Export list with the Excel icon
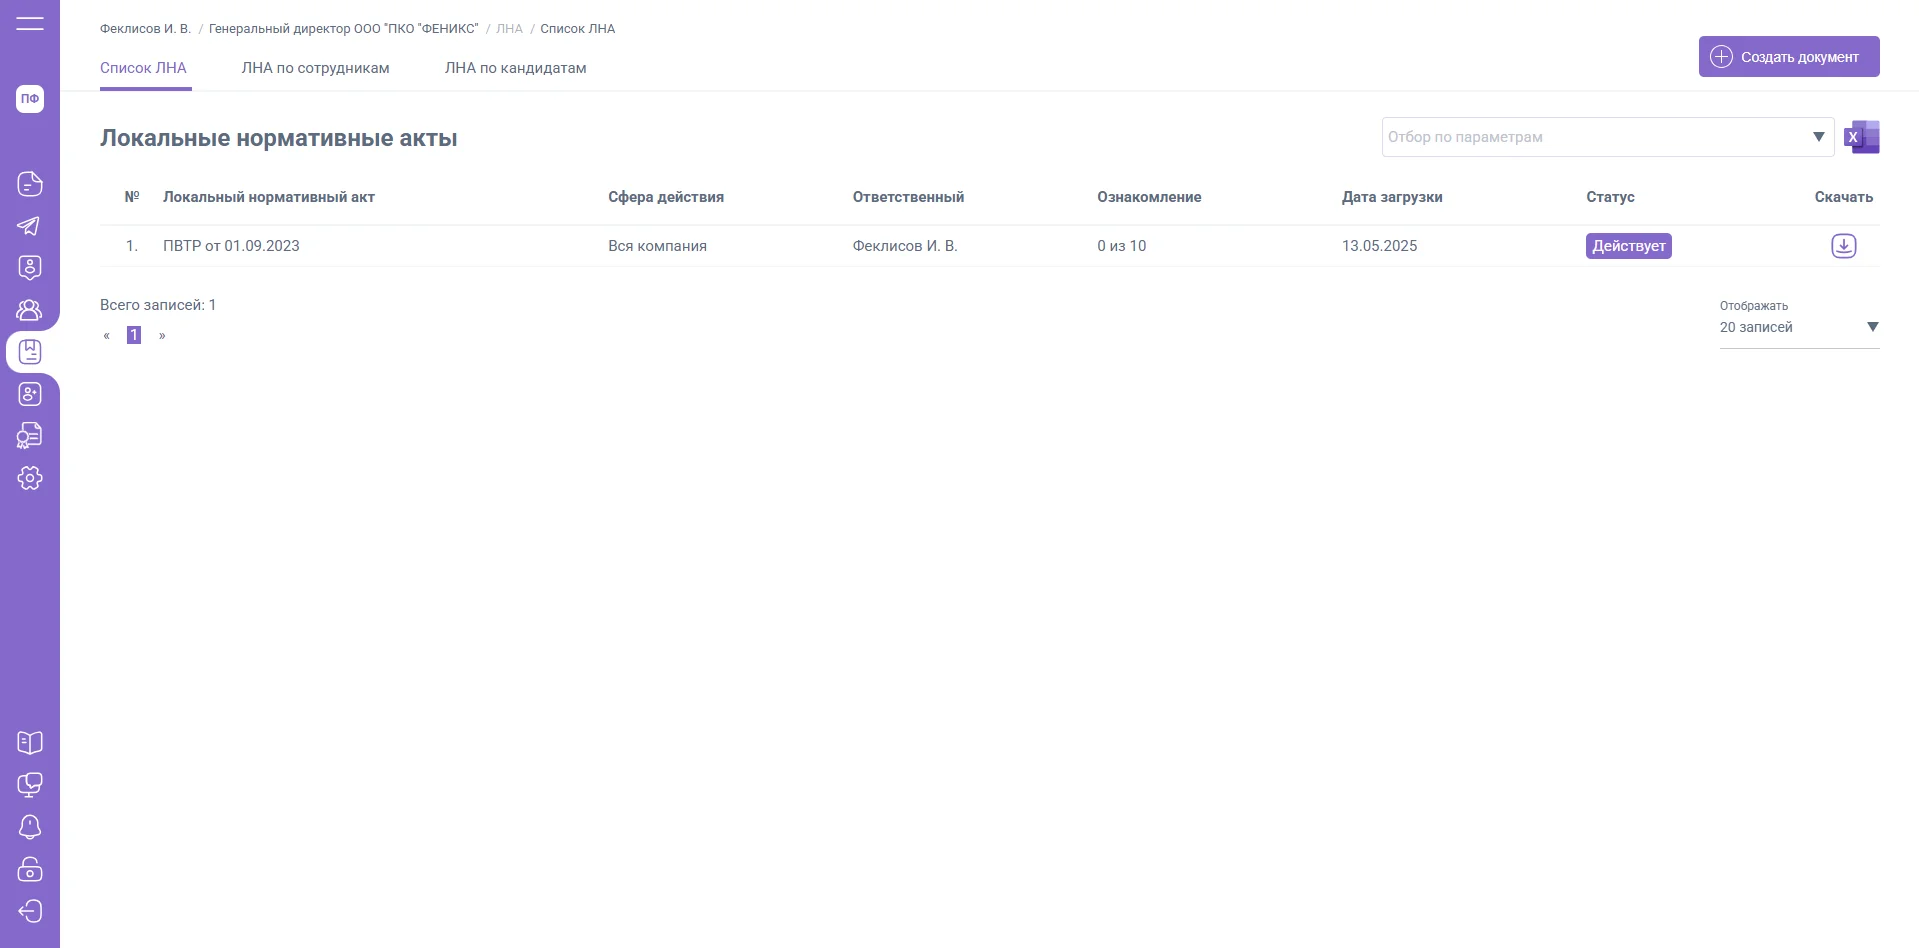1919x948 pixels. [1862, 137]
